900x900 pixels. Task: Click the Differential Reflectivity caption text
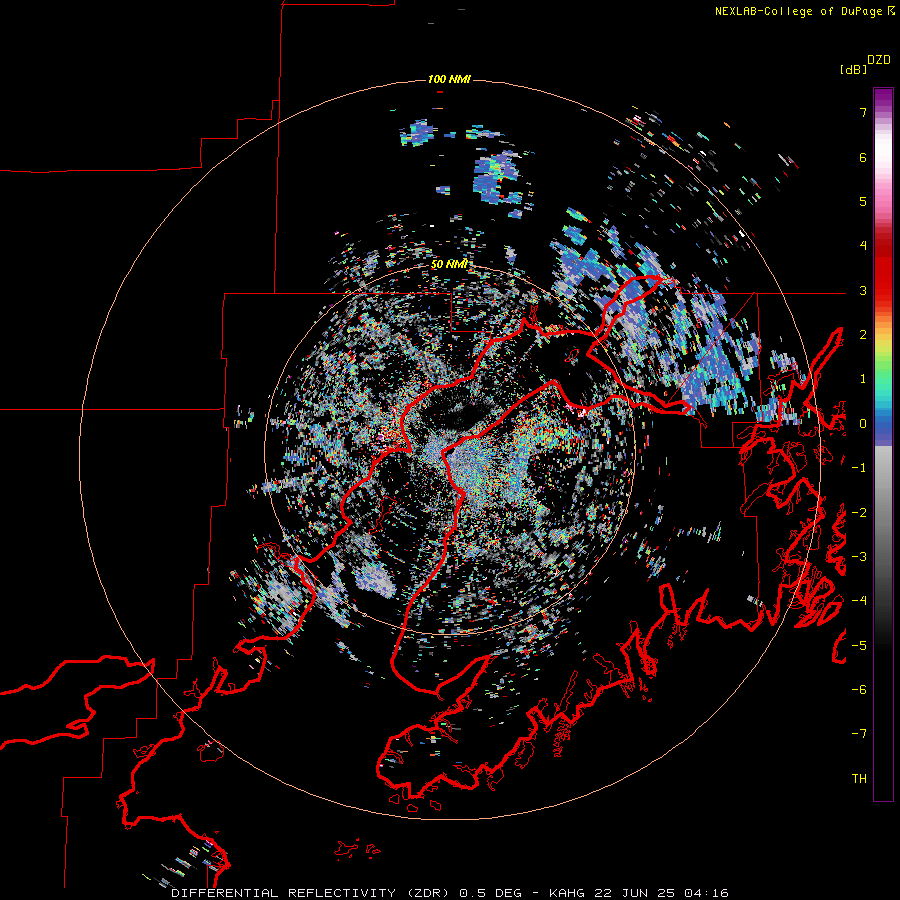[x=449, y=893]
